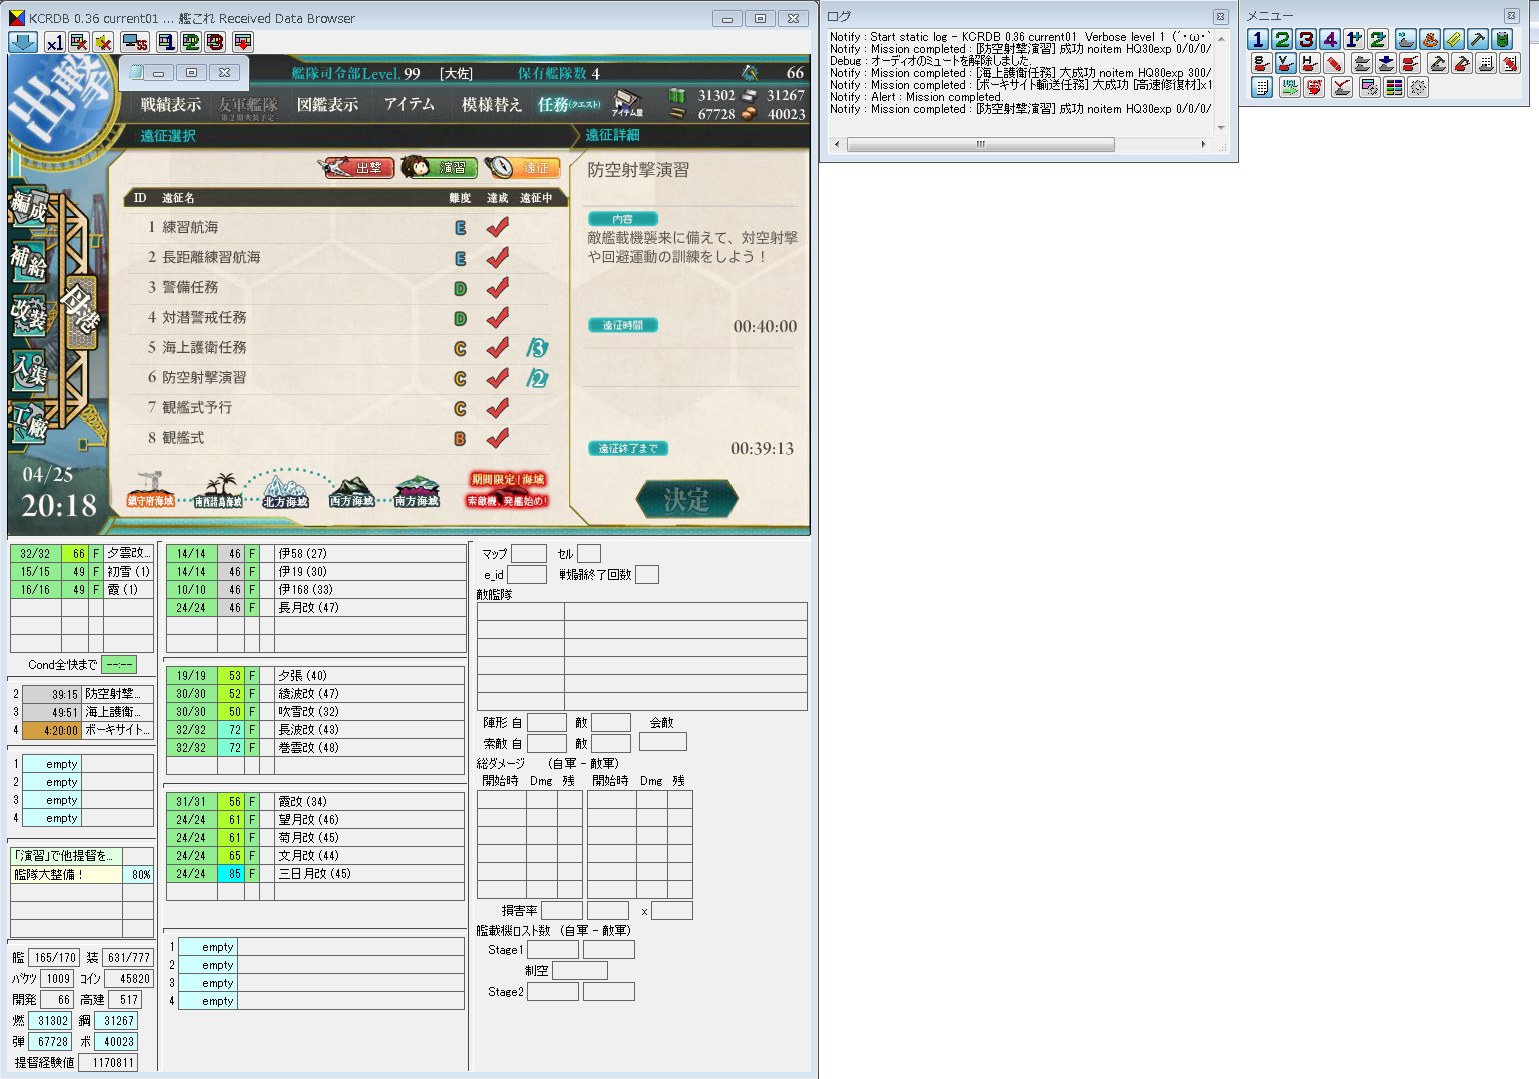Click the マップ input field
The image size is (1539, 1079).
(x=529, y=553)
